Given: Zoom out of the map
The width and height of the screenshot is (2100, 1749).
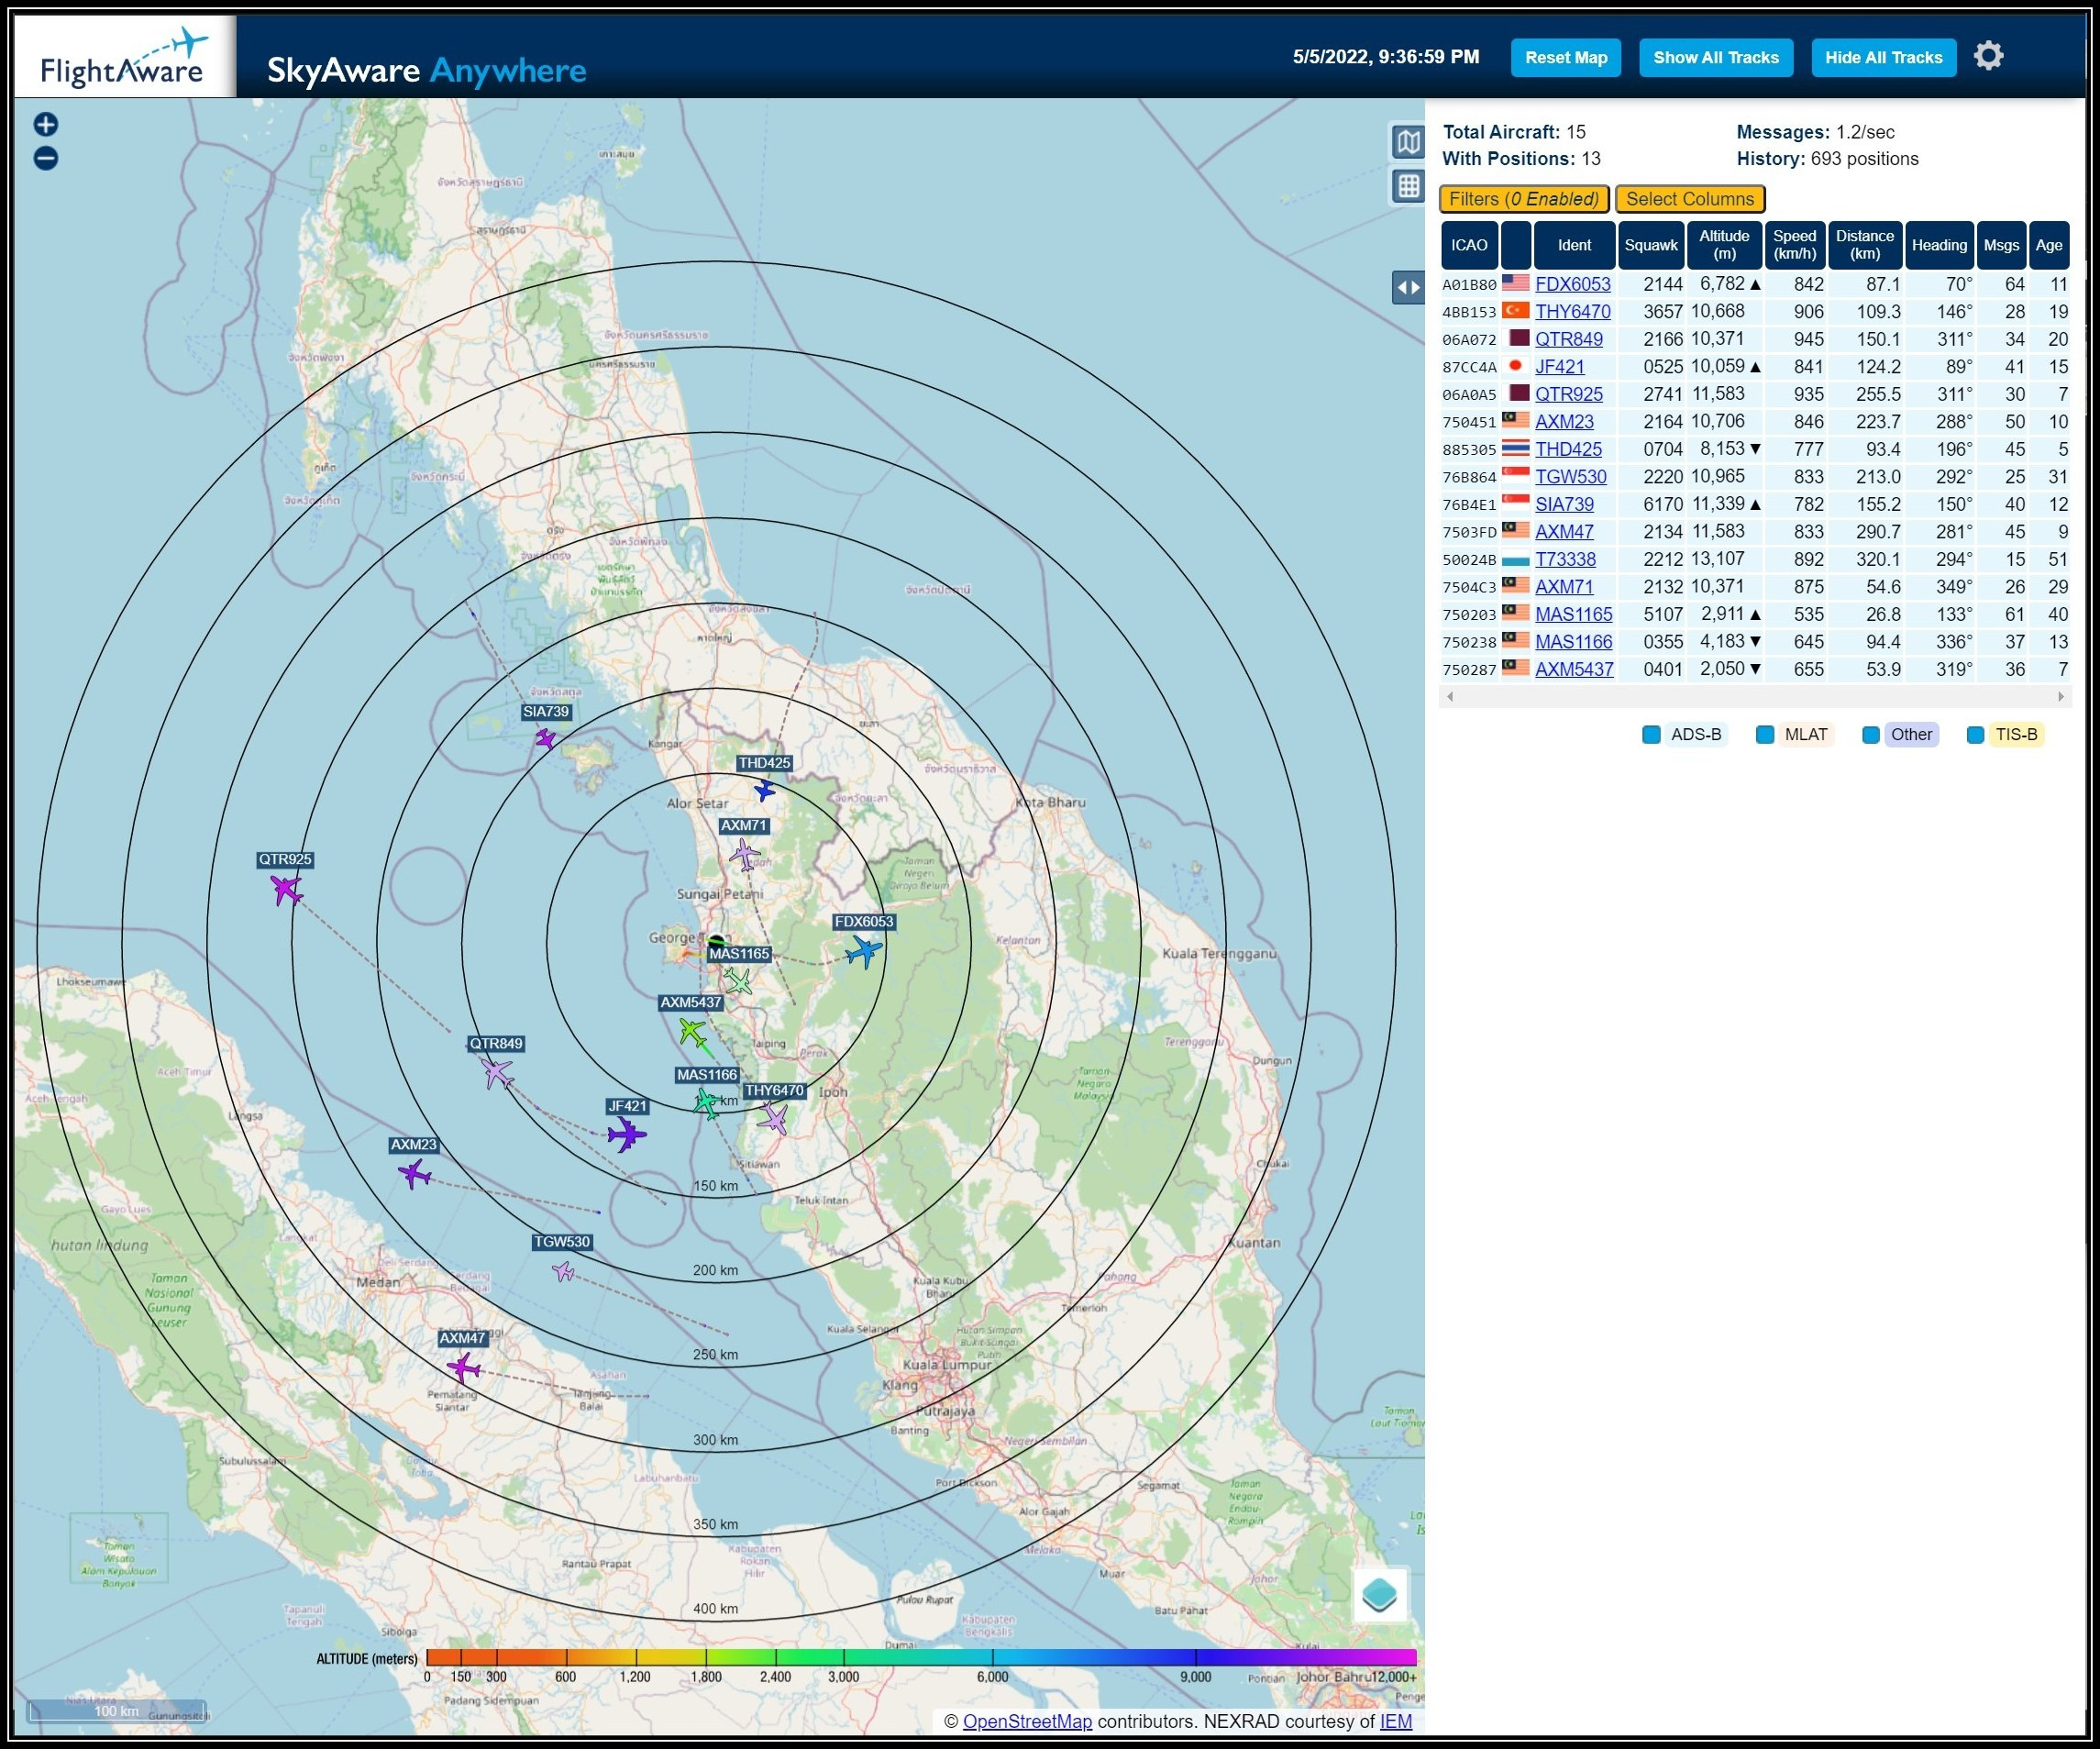Looking at the screenshot, I should [x=46, y=158].
